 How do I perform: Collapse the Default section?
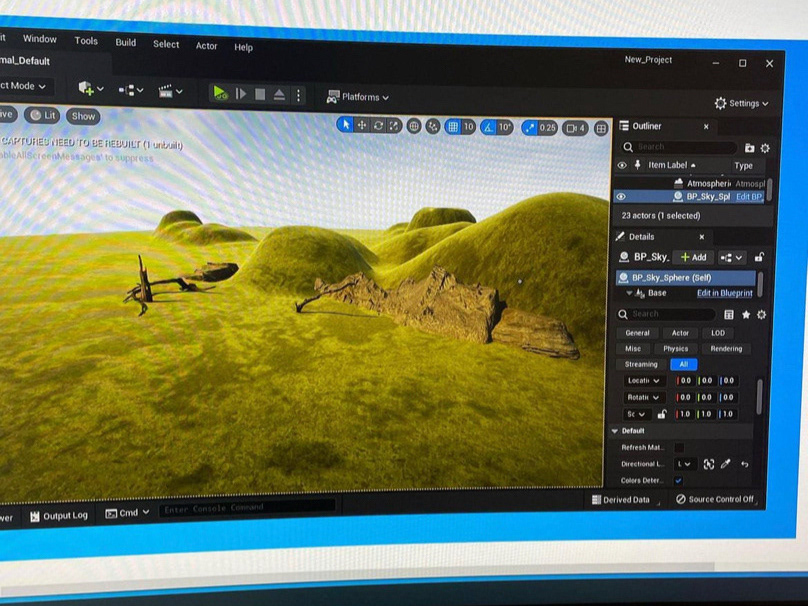click(615, 431)
